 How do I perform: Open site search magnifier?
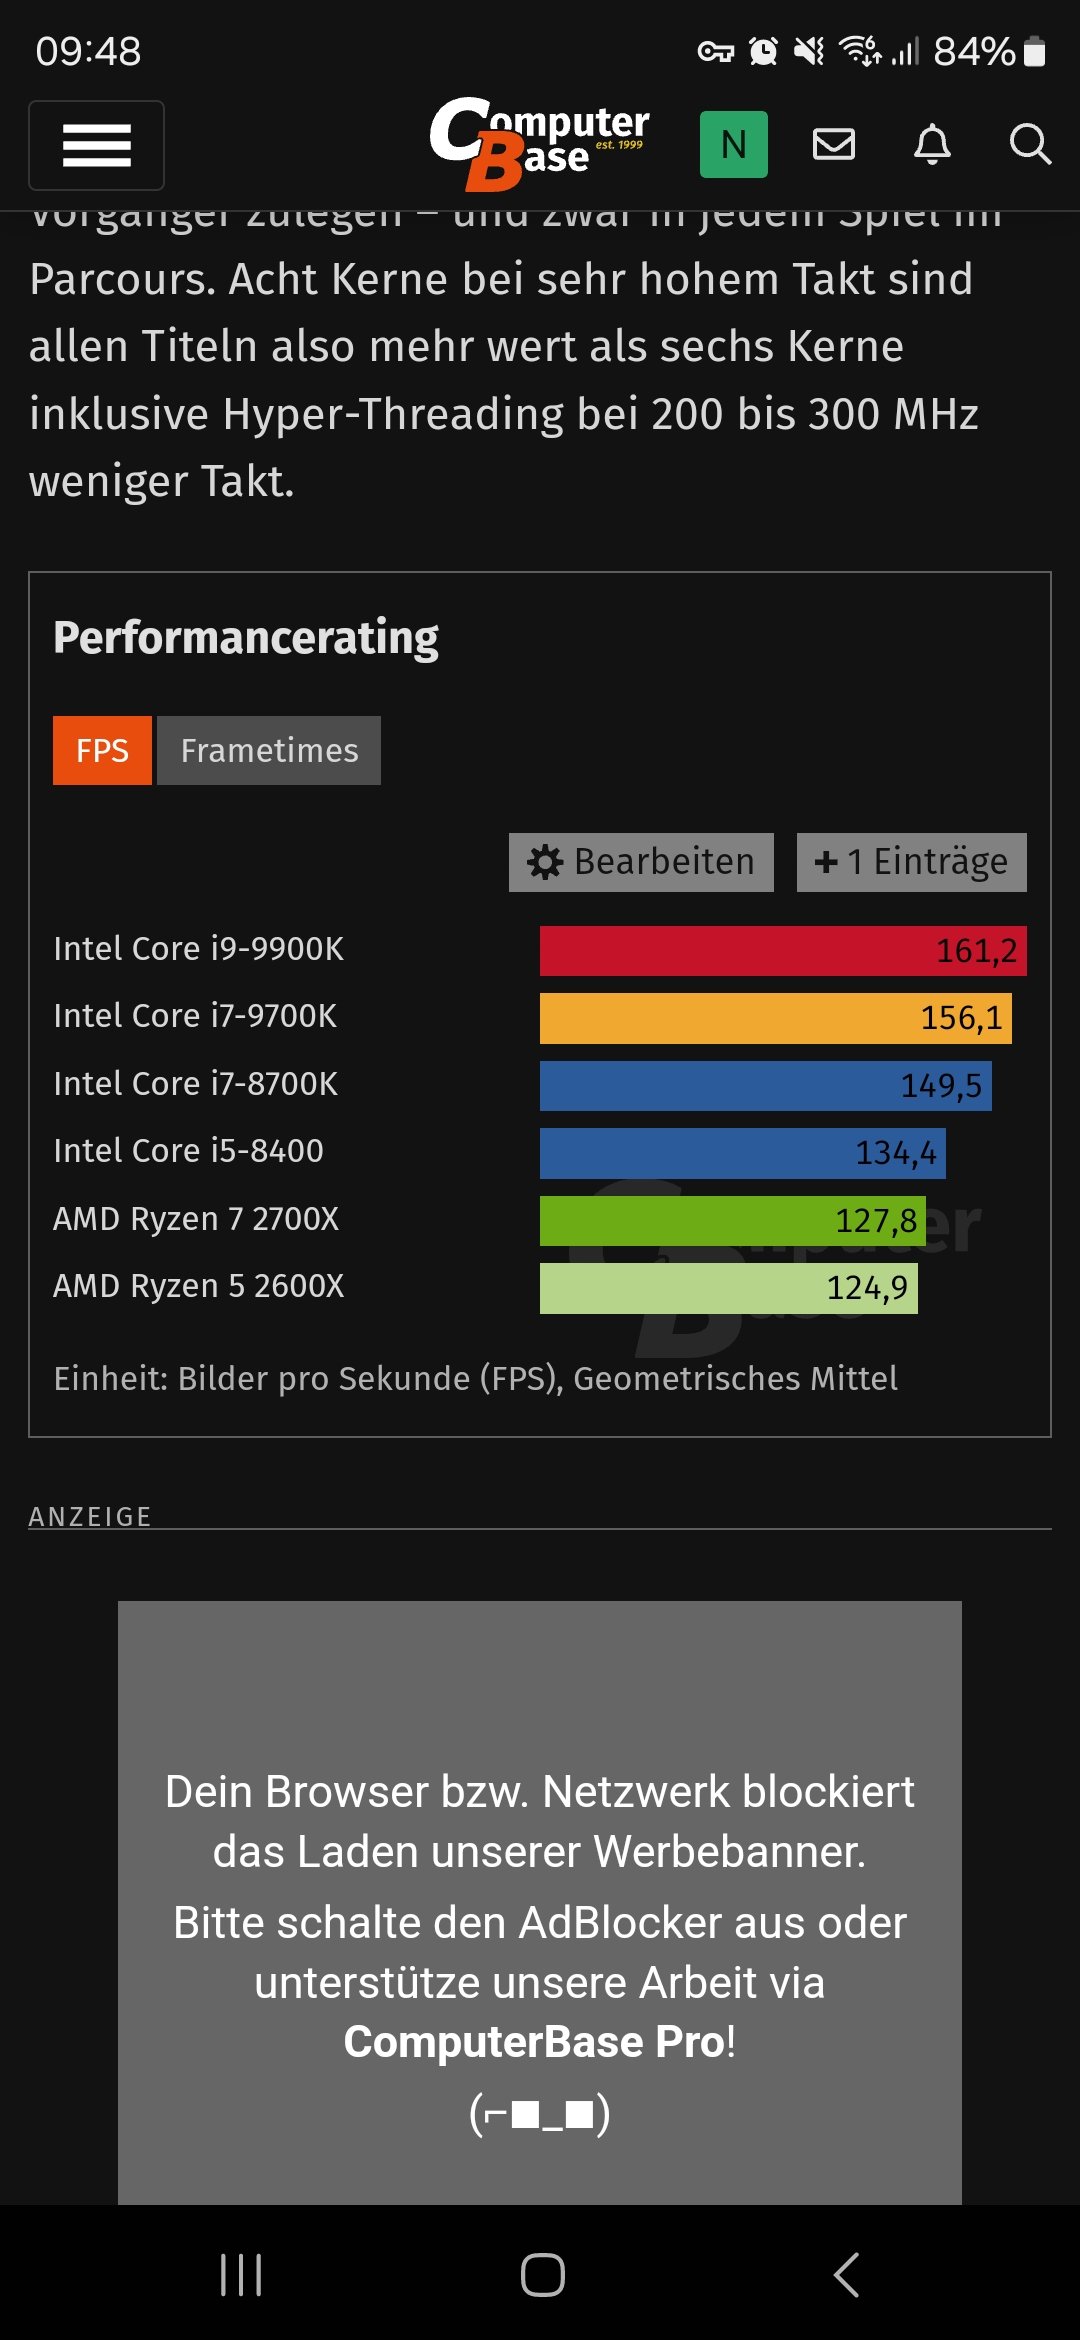(x=1029, y=145)
